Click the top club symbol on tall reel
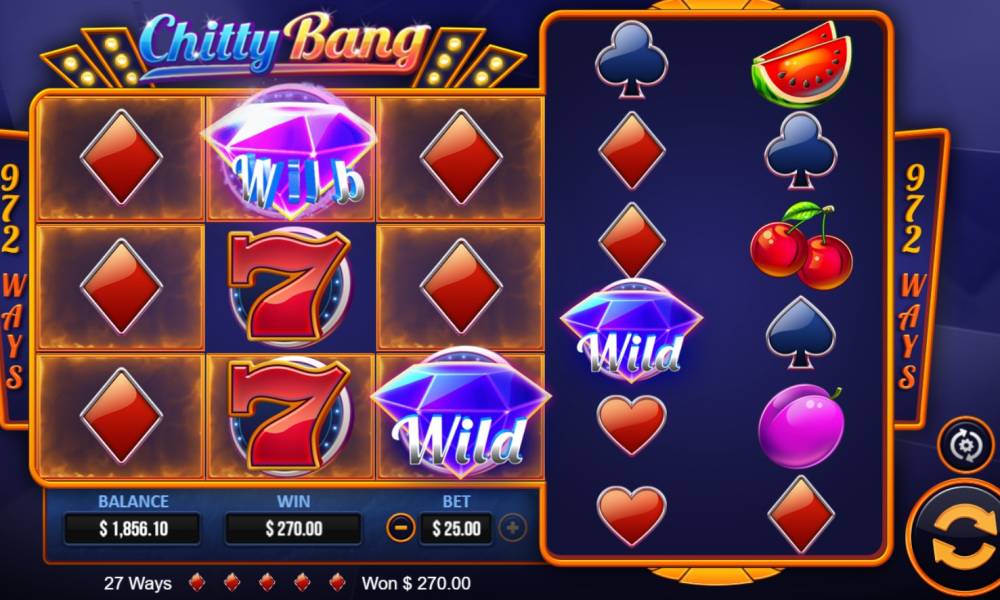Image resolution: width=1000 pixels, height=600 pixels. tap(631, 60)
